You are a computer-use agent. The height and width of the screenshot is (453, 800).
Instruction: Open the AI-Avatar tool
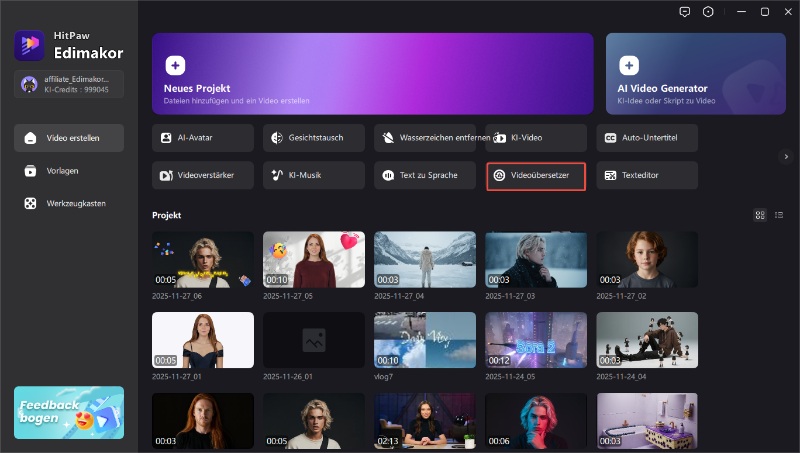pyautogui.click(x=202, y=137)
